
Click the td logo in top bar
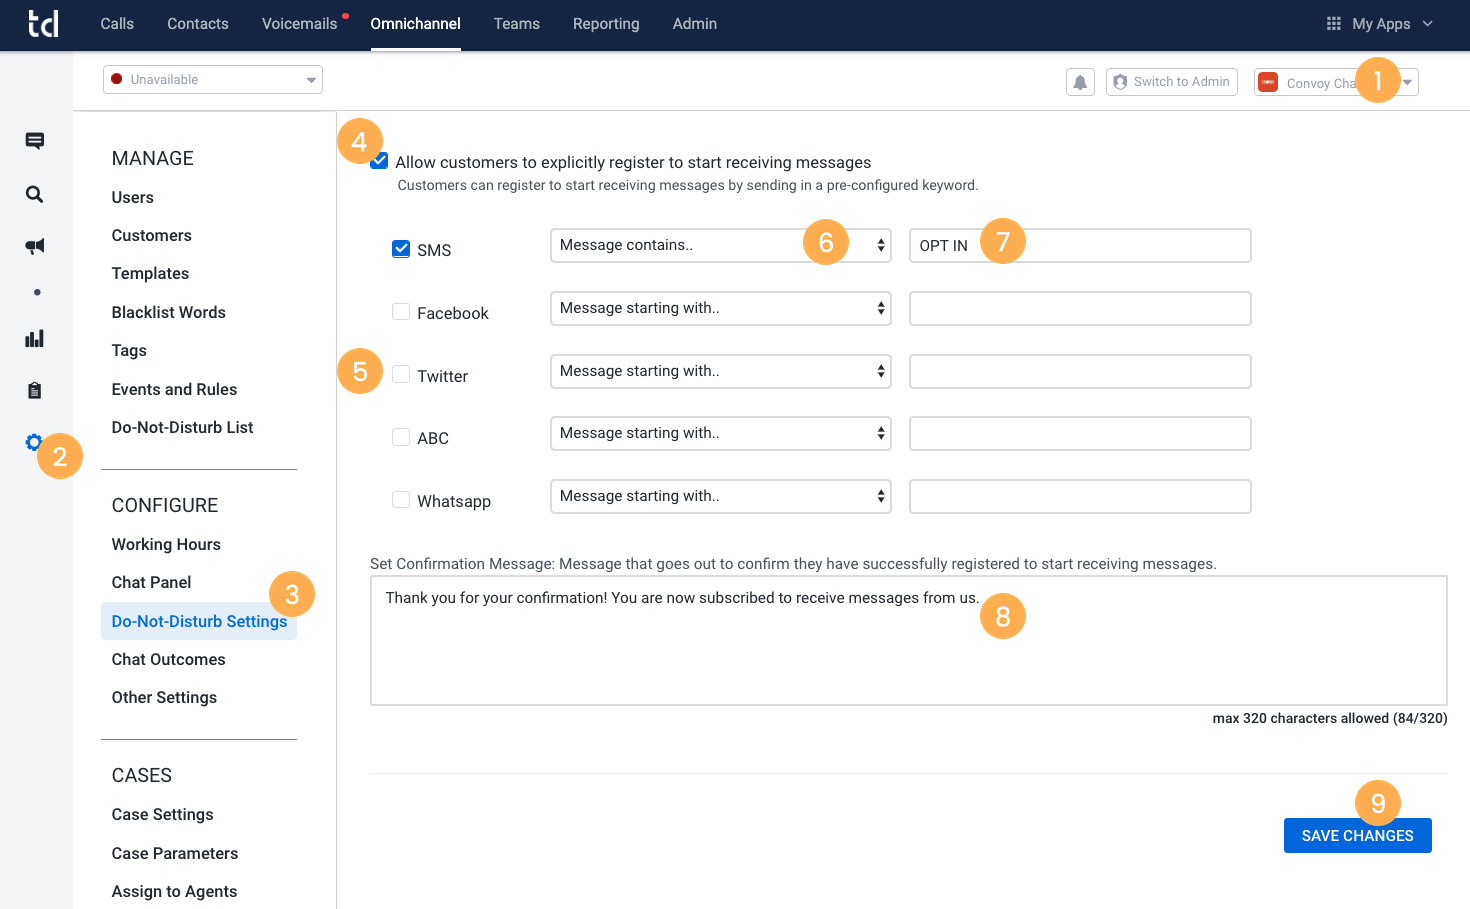click(x=43, y=23)
